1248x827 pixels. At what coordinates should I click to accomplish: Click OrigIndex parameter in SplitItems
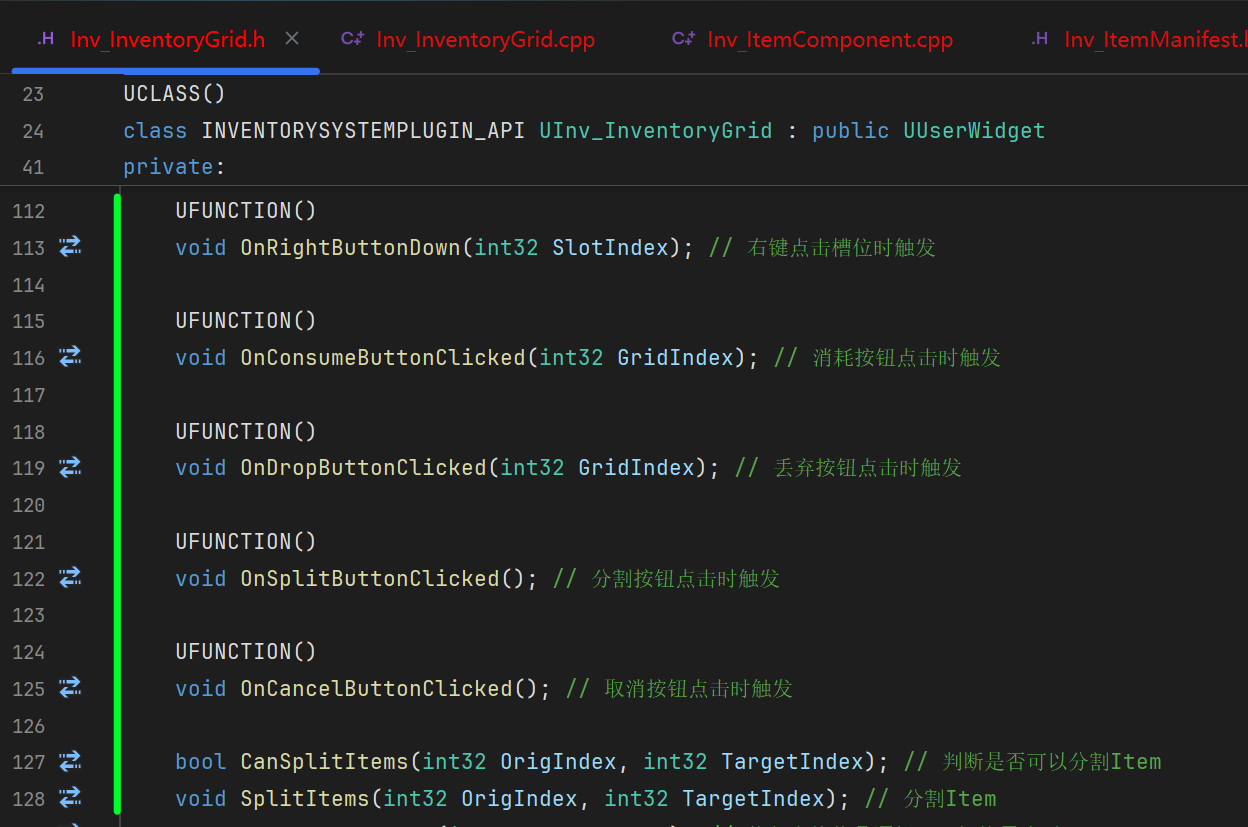click(519, 798)
